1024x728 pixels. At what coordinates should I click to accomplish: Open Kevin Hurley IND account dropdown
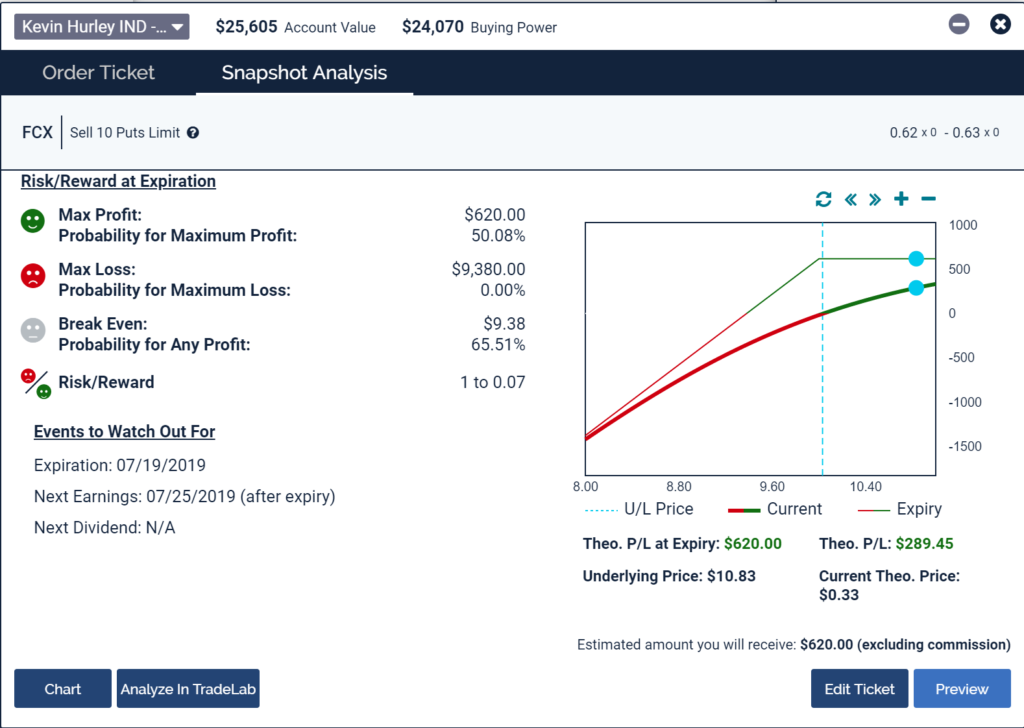point(101,27)
